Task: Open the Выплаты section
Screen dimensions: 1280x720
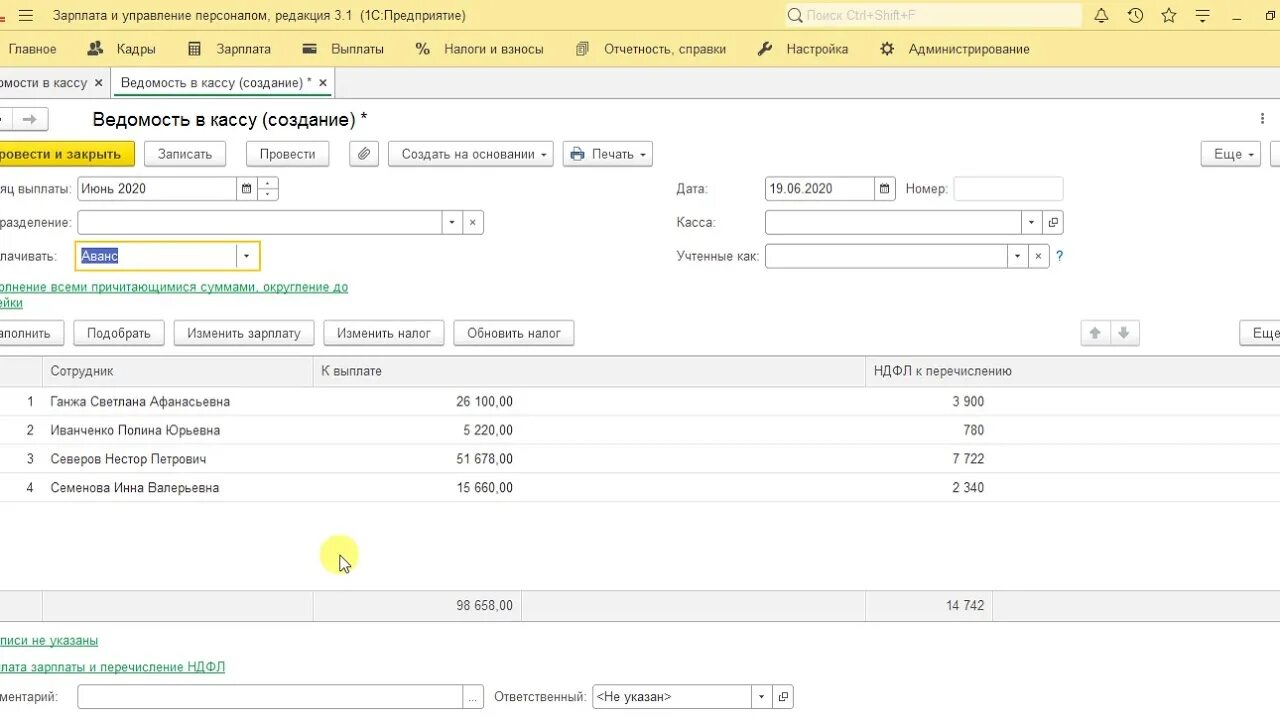Action: coord(343,49)
